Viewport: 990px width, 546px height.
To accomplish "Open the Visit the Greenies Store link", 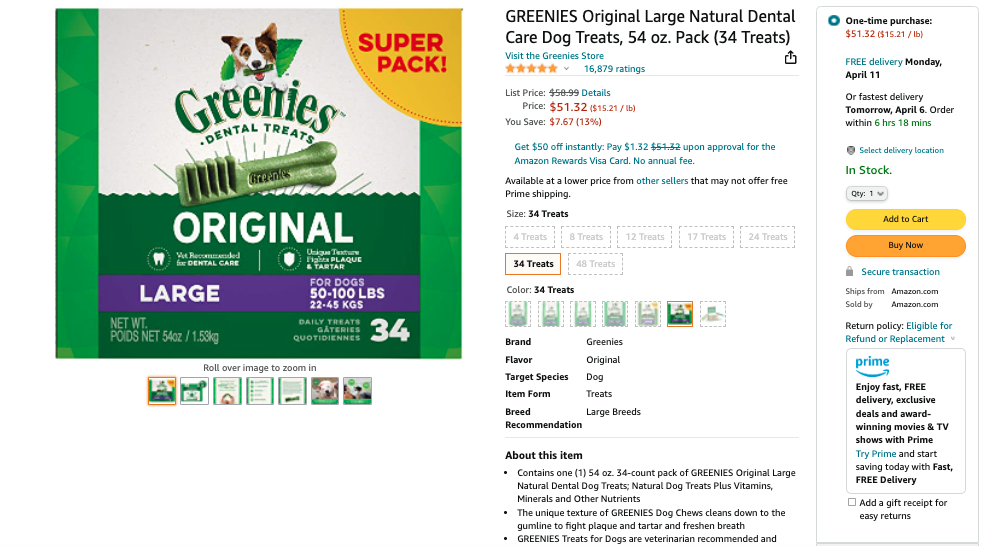I will click(554, 56).
